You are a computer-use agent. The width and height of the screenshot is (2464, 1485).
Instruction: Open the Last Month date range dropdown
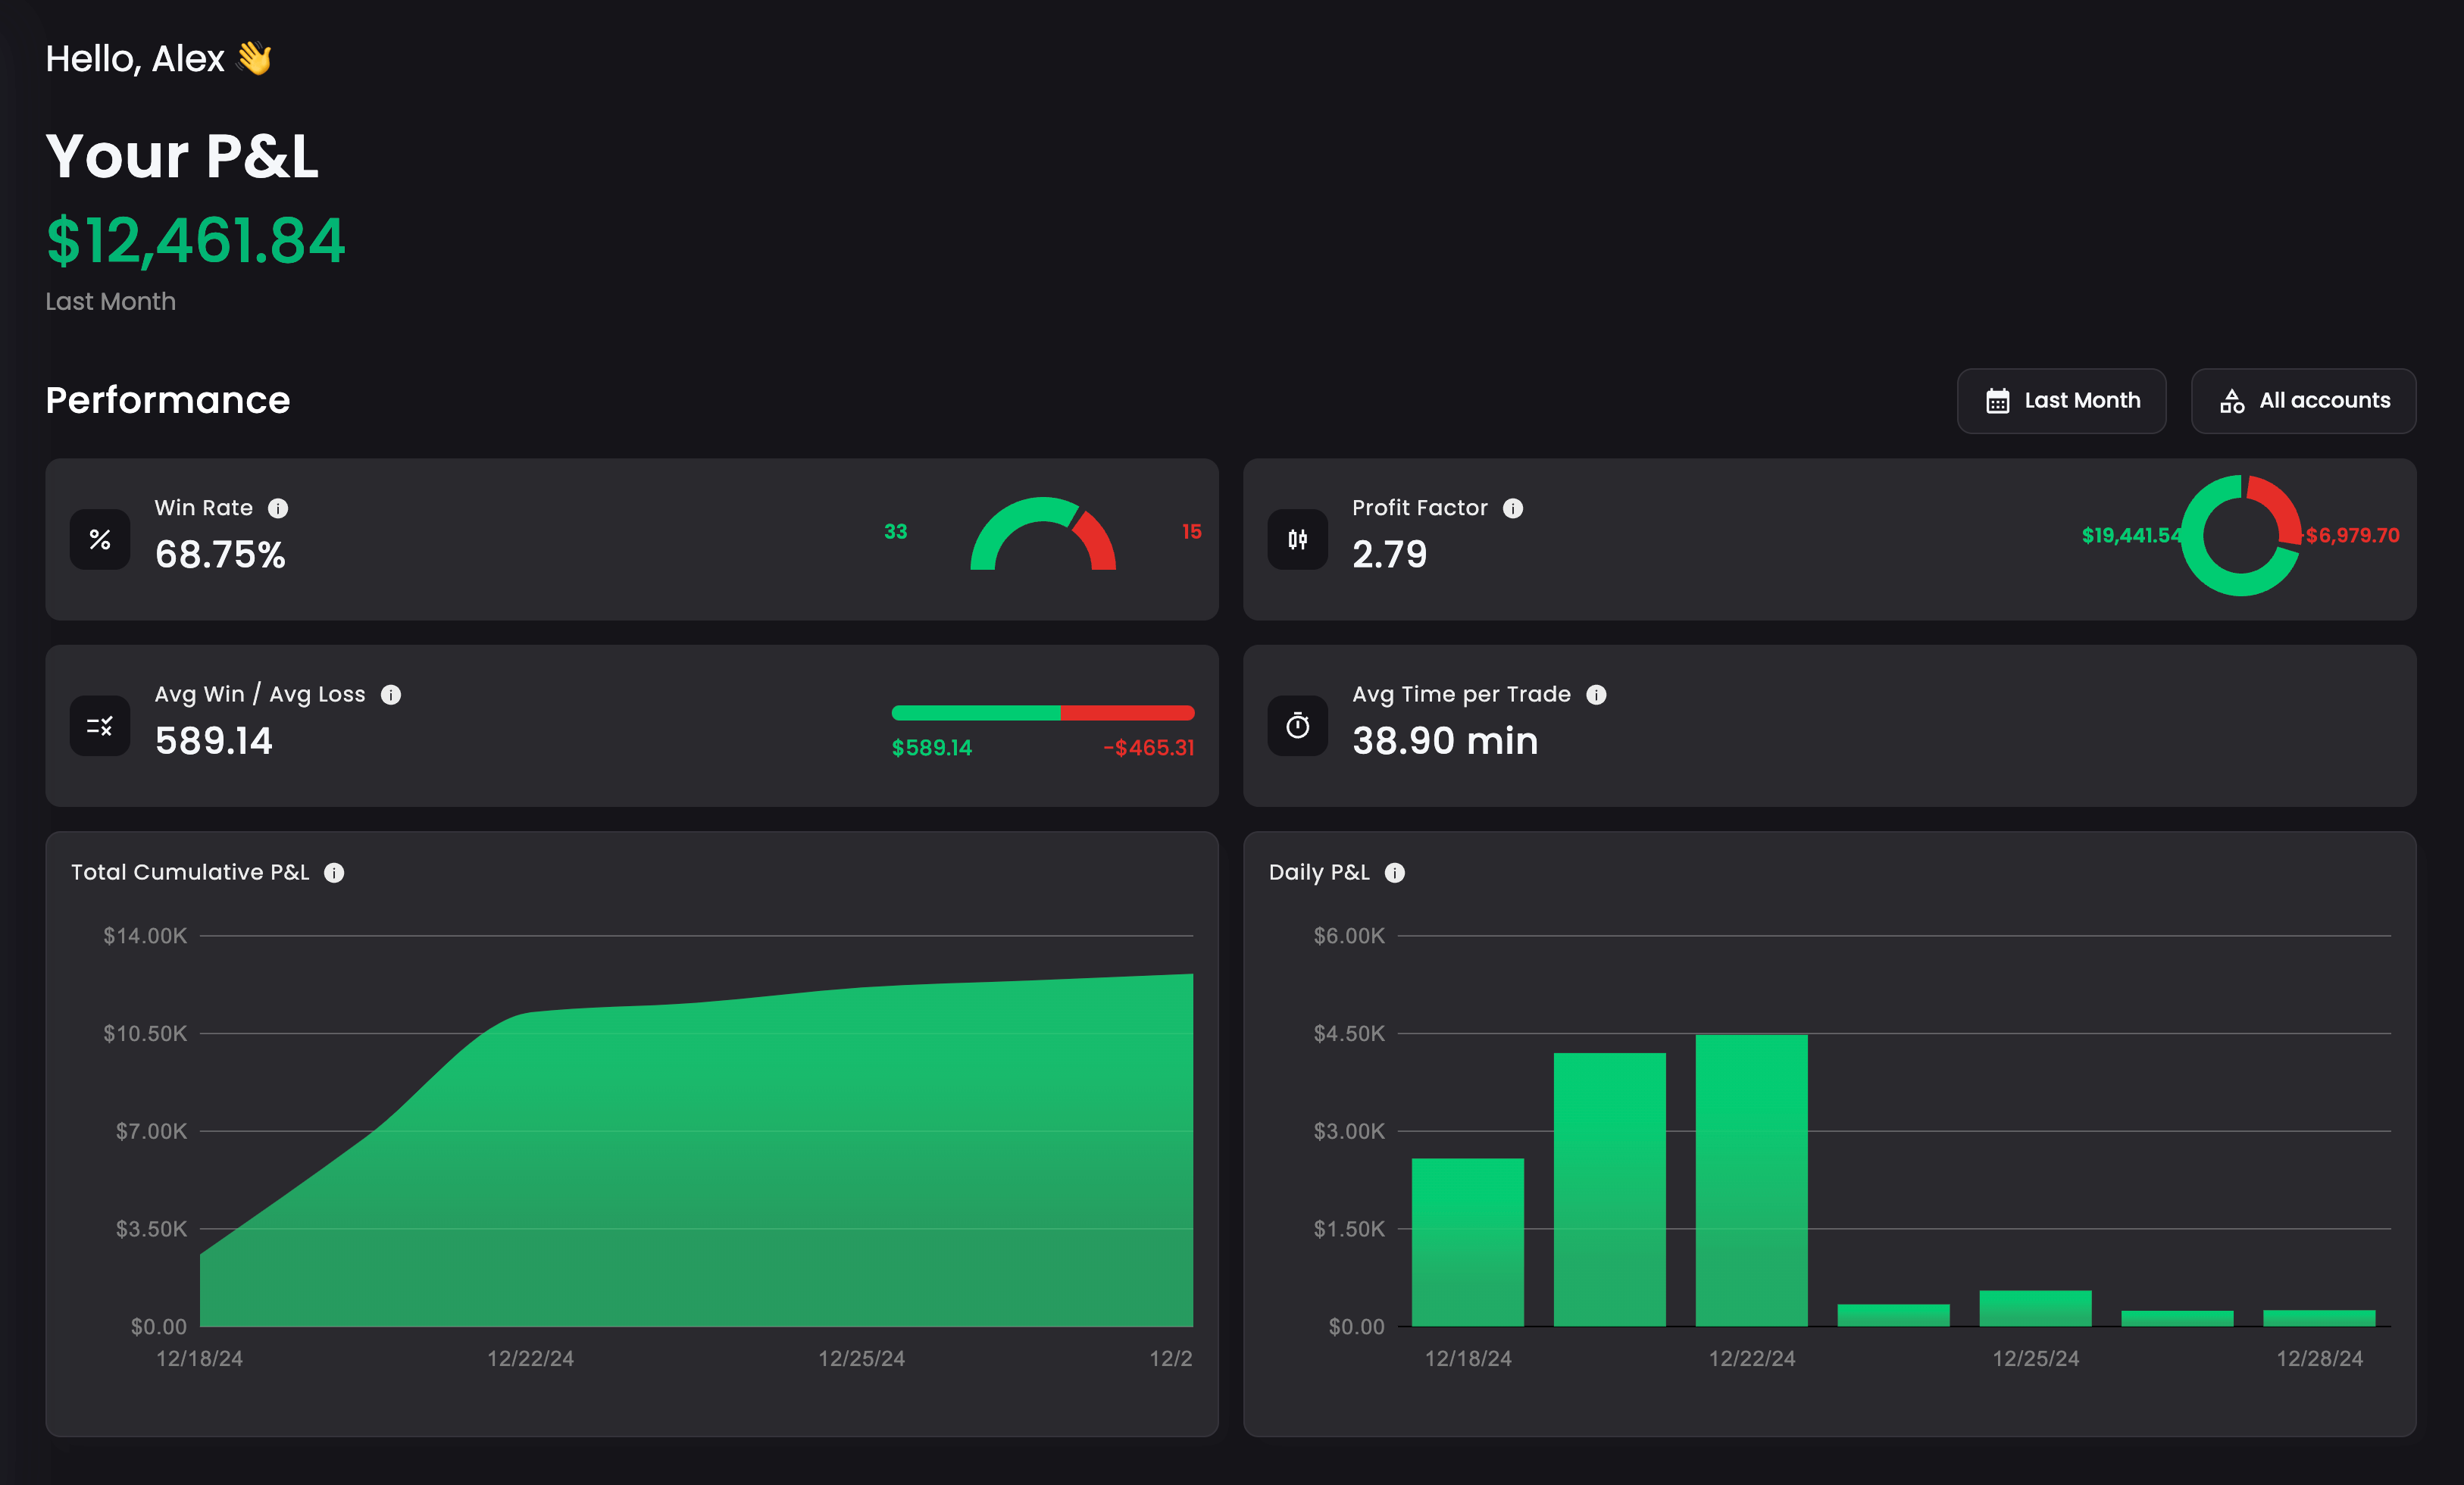pyautogui.click(x=2061, y=401)
